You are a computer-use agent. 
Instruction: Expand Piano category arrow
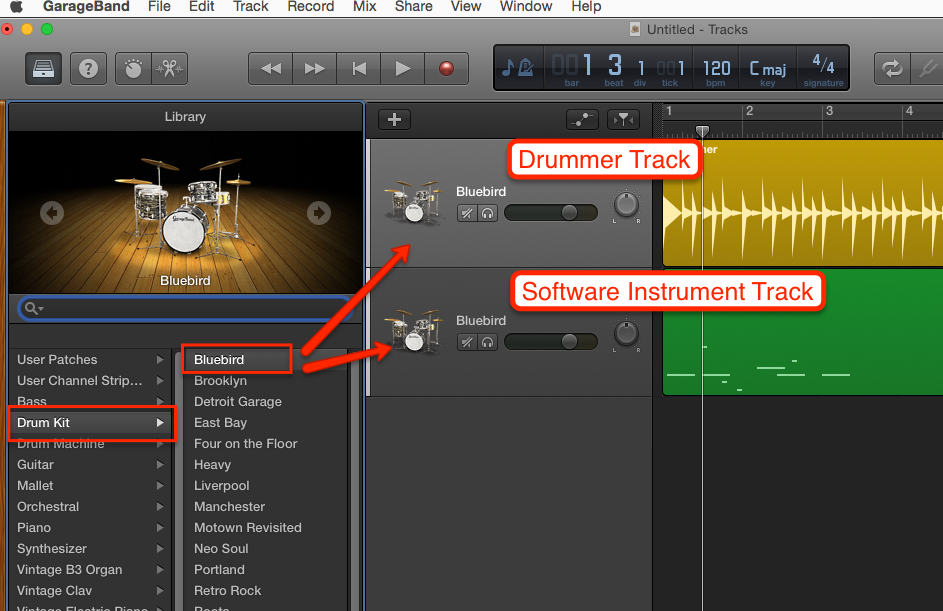click(x=160, y=528)
